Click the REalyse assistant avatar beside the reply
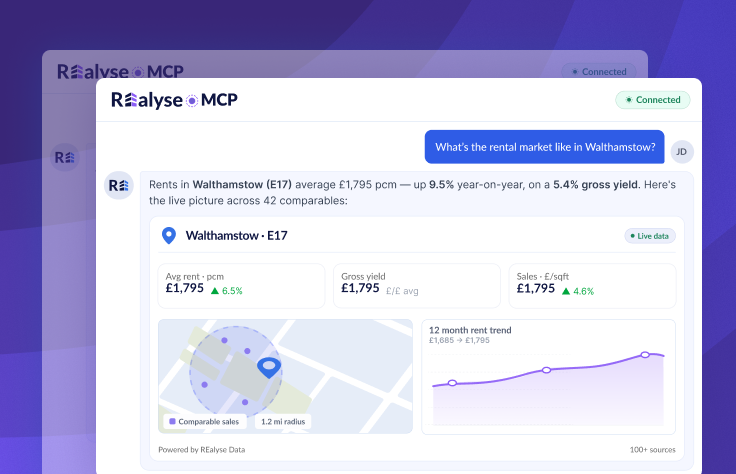The height and width of the screenshot is (474, 736). tap(119, 185)
